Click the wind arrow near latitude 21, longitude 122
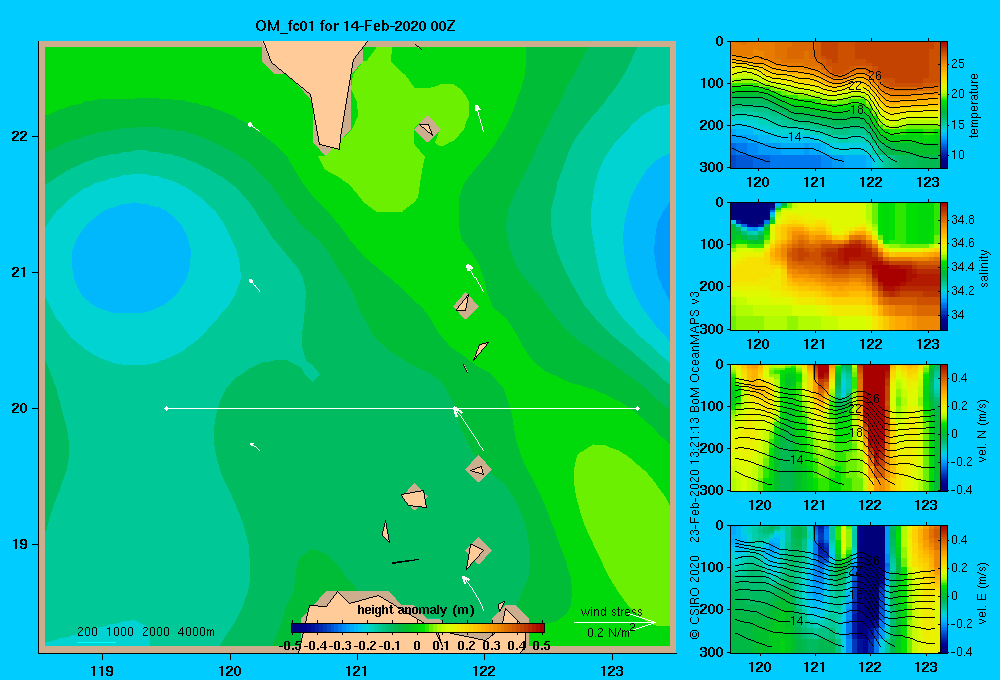The height and width of the screenshot is (680, 1000). pyautogui.click(x=475, y=278)
